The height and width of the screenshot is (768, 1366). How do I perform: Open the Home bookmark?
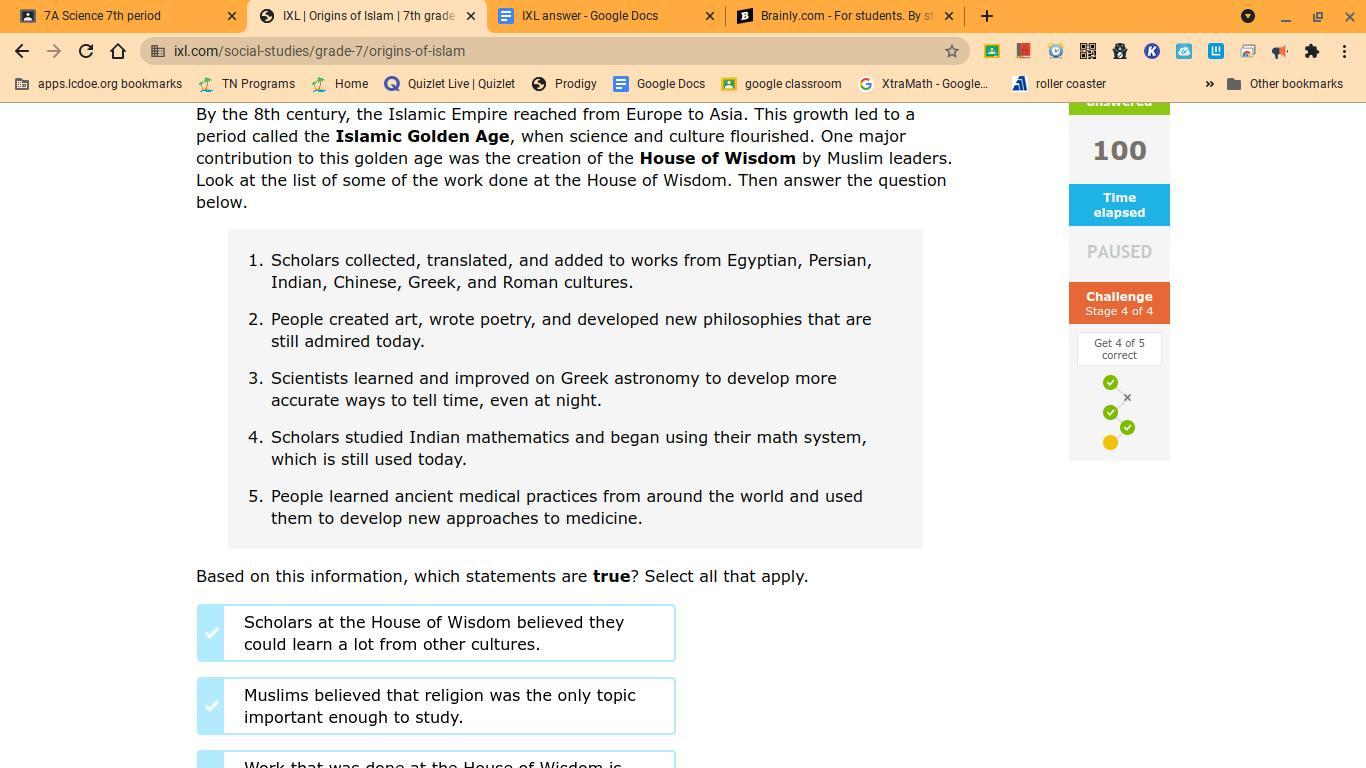tap(340, 84)
